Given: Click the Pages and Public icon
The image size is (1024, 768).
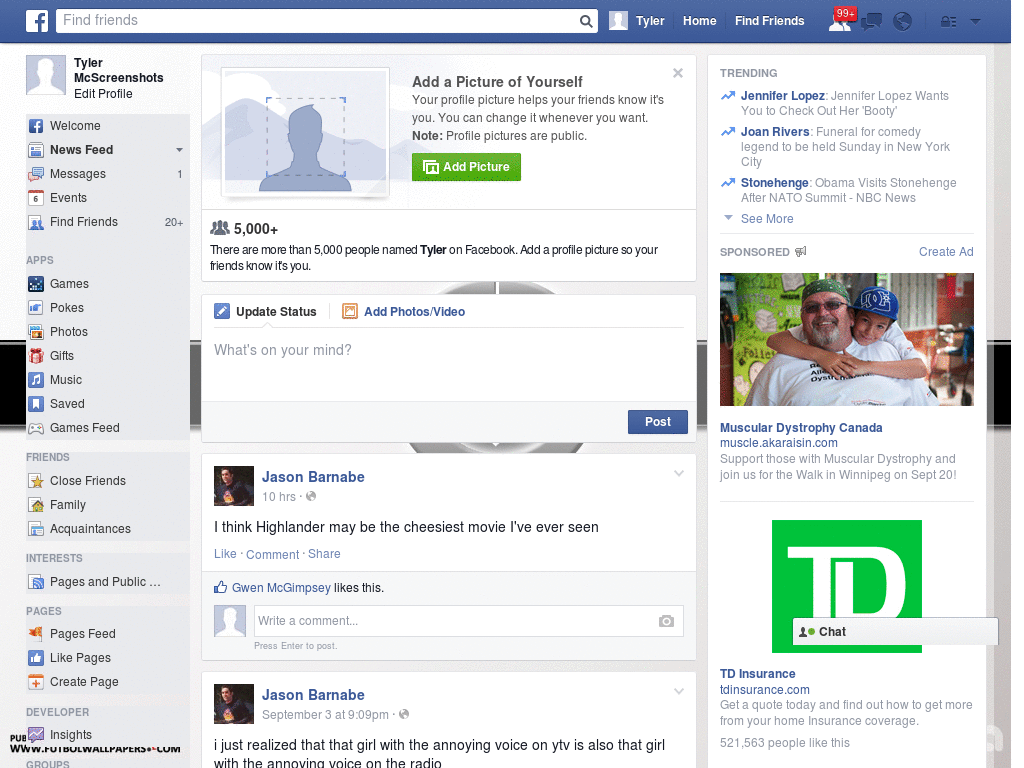Looking at the screenshot, I should tap(36, 582).
